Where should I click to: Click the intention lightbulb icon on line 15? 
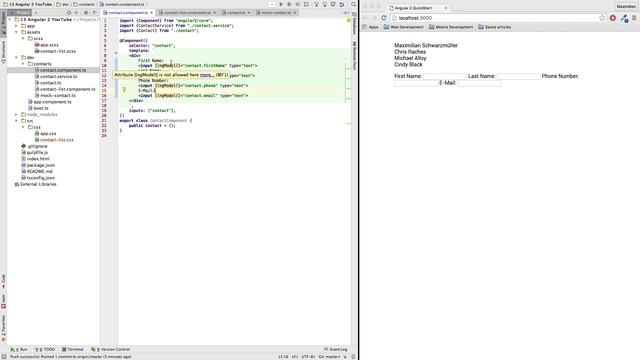[124, 90]
